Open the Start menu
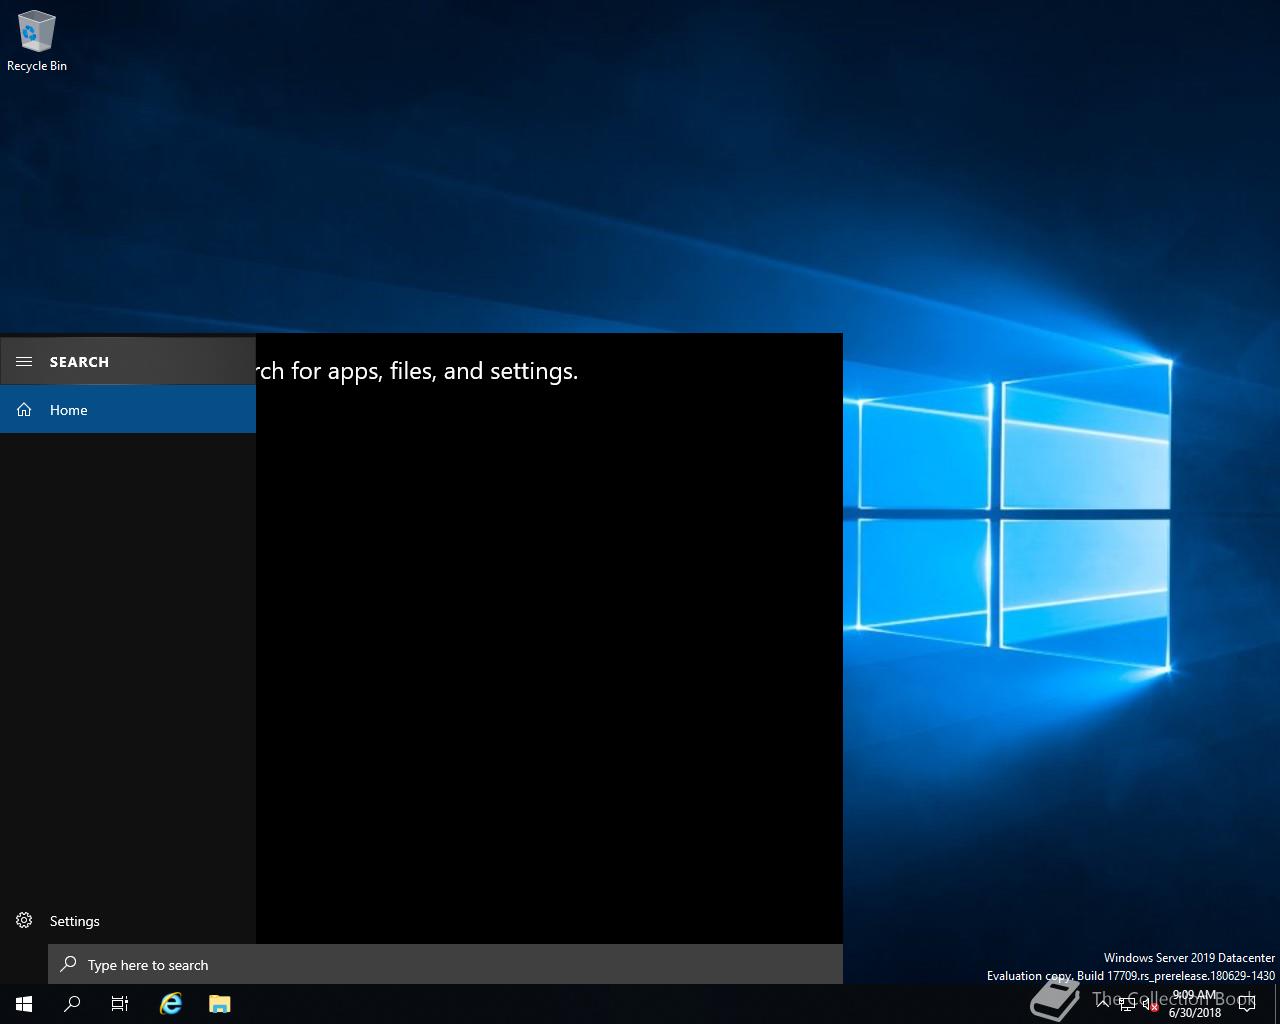This screenshot has height=1024, width=1280. click(24, 1004)
